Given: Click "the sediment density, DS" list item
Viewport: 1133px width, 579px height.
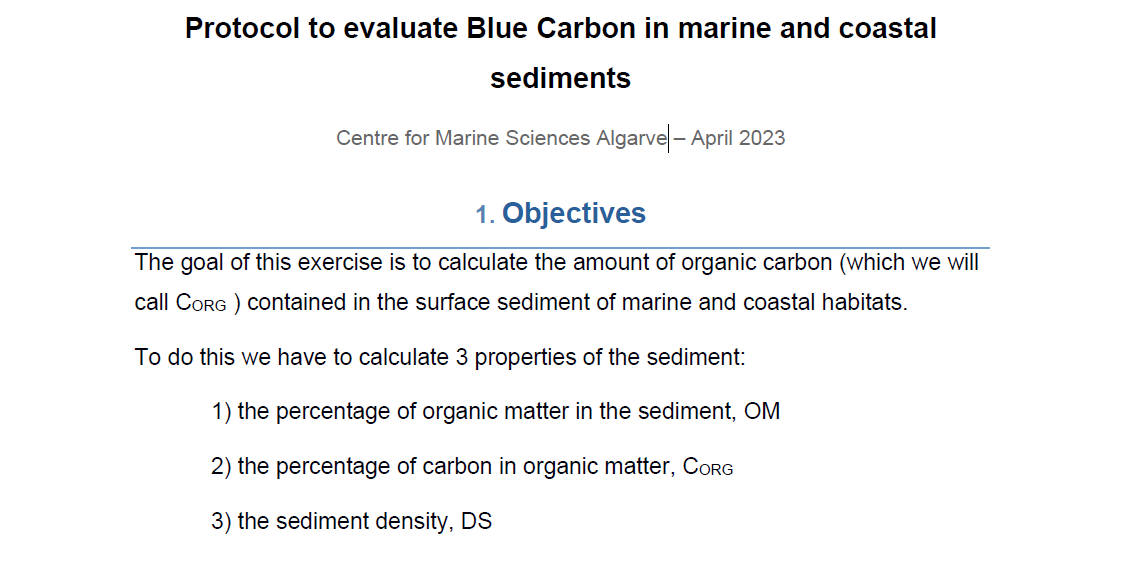Looking at the screenshot, I should pos(364,522).
